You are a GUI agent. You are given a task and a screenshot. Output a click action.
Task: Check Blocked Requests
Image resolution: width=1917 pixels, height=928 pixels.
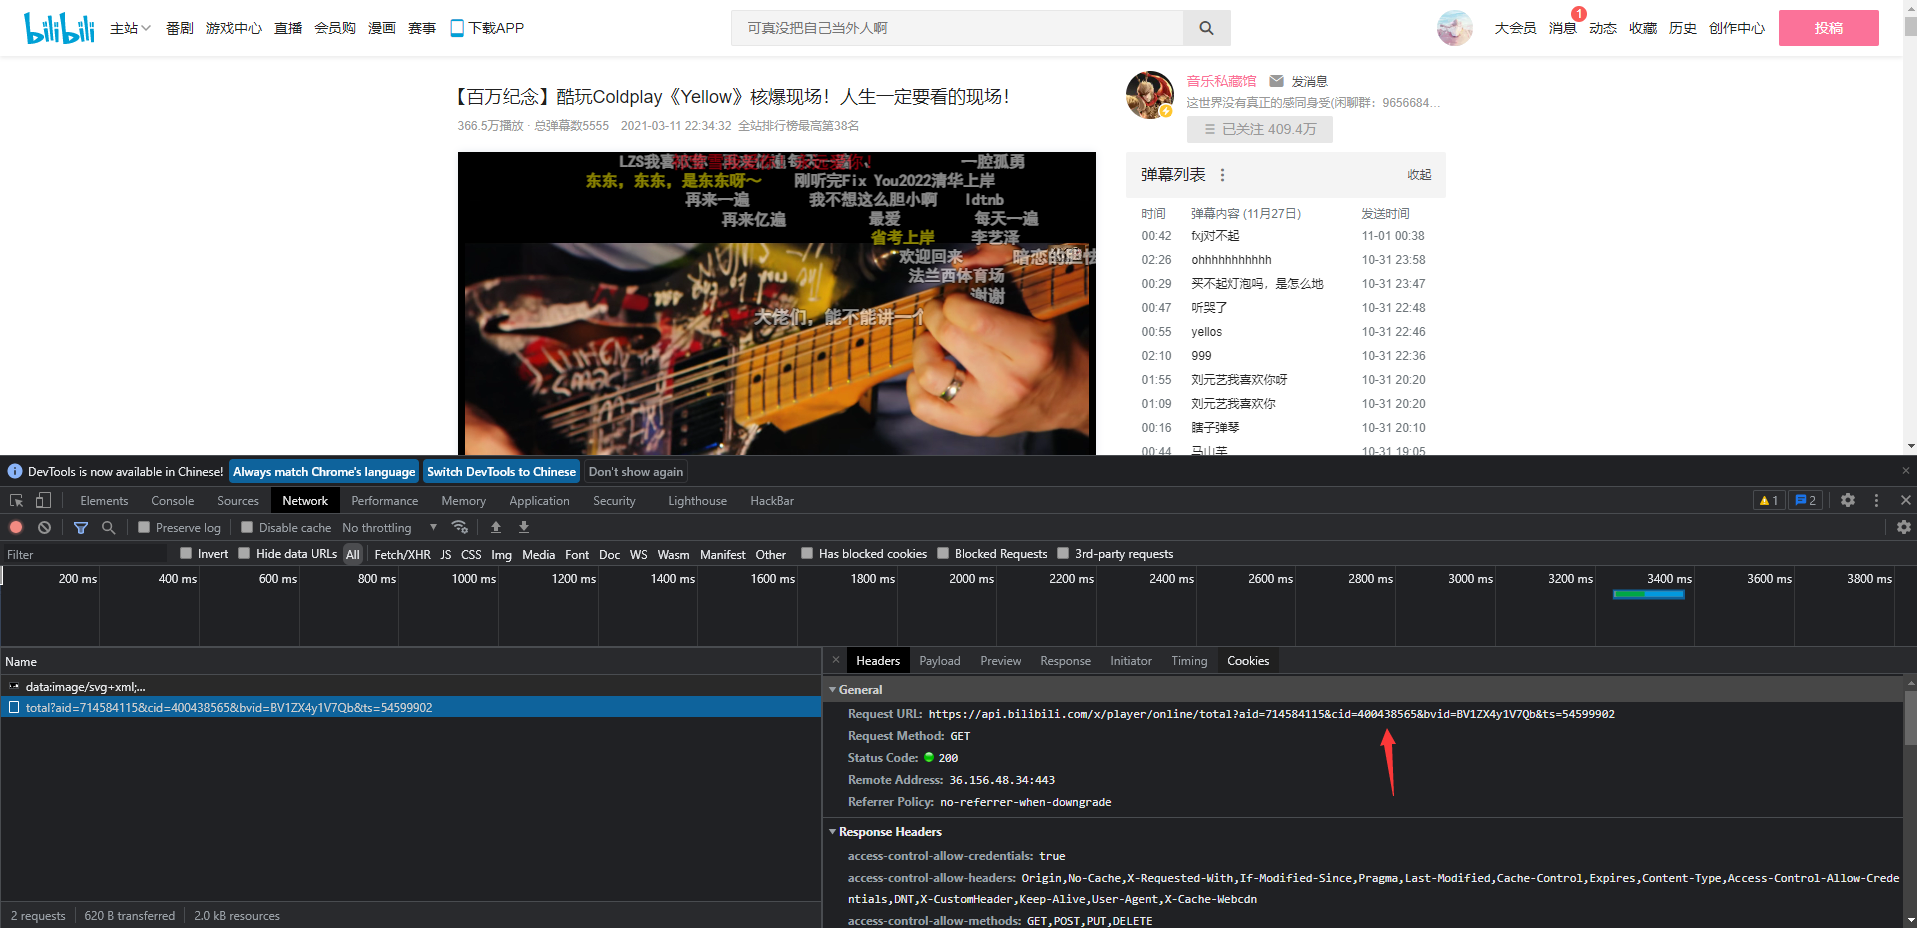coord(943,553)
